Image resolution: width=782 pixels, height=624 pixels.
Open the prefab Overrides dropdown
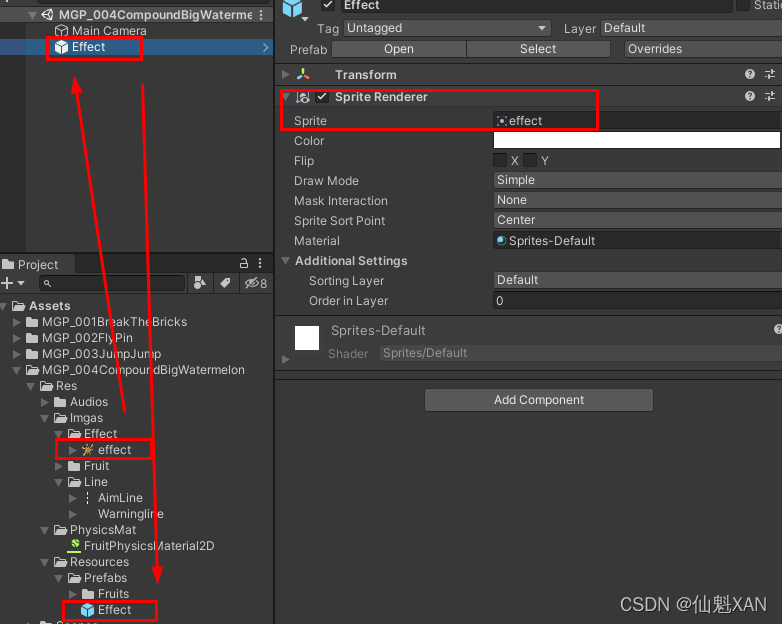coord(703,49)
